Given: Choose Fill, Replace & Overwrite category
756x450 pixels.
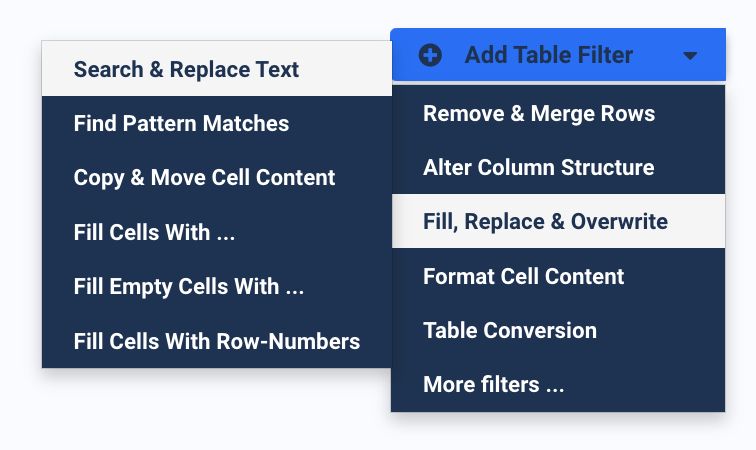Looking at the screenshot, I should pos(558,221).
